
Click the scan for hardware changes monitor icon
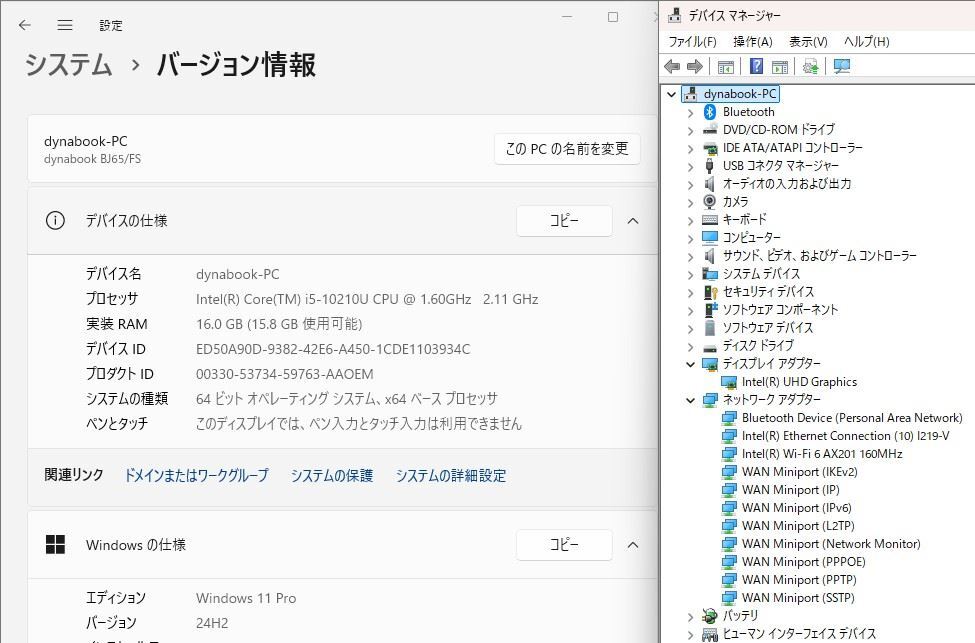point(841,66)
